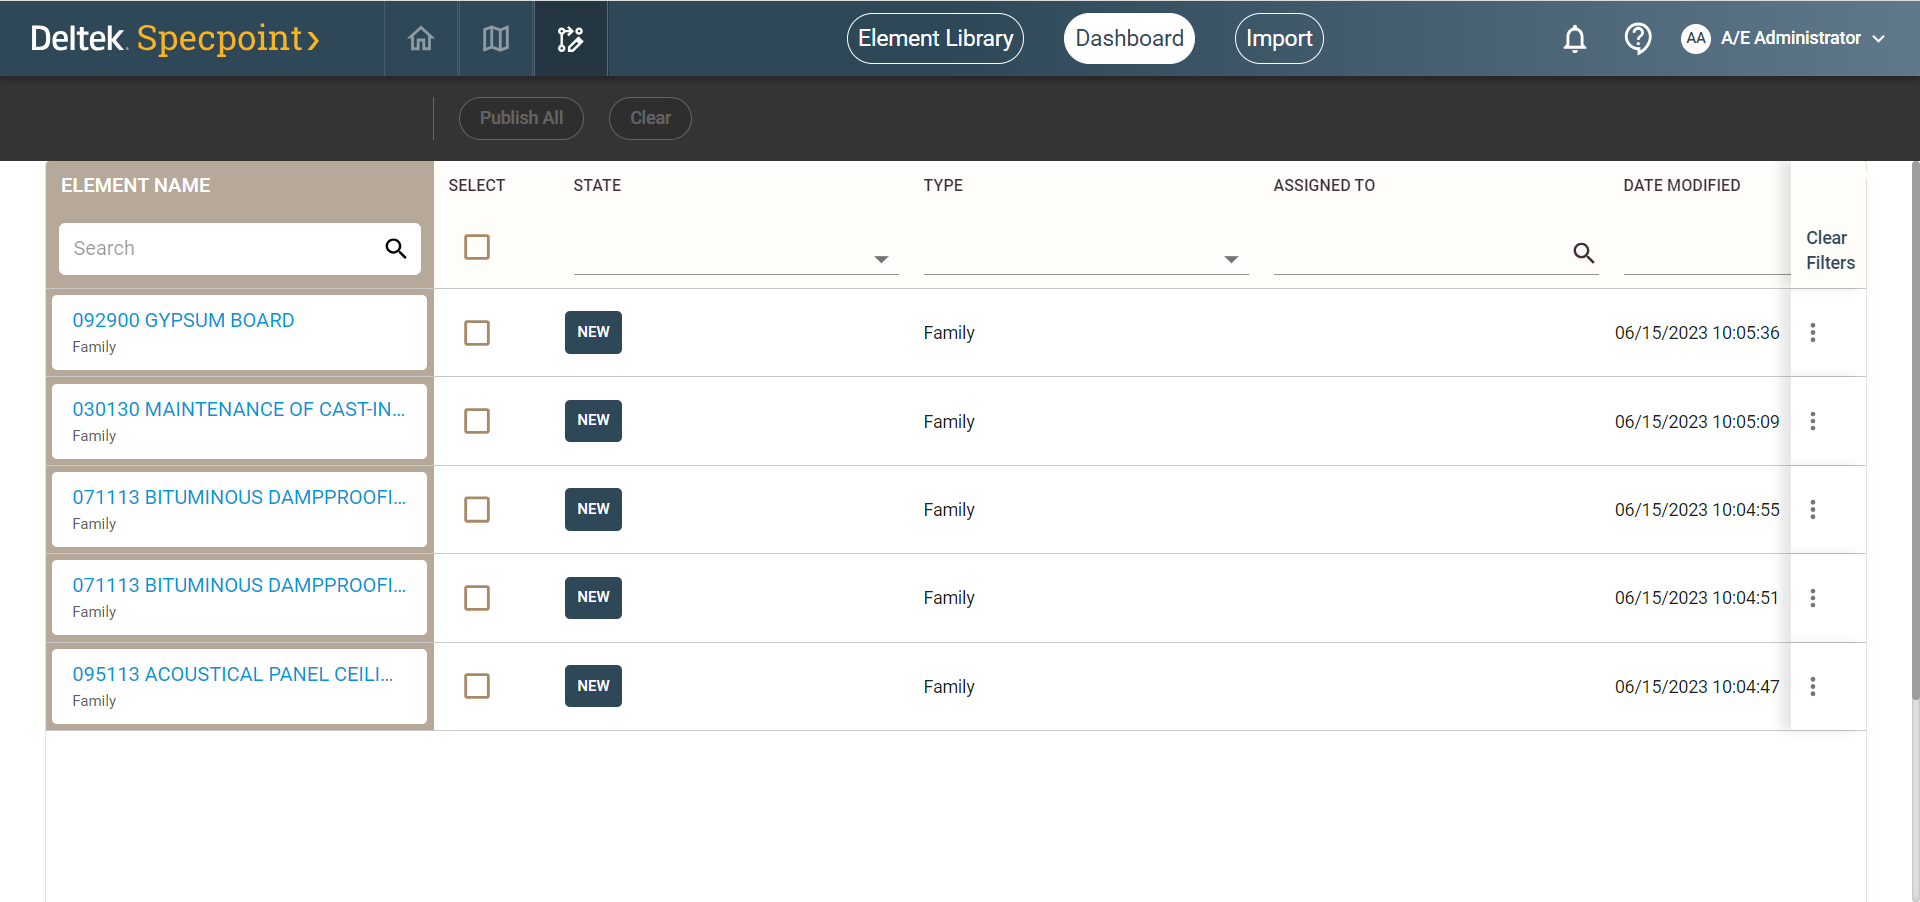Switch to the Import tab
Image resolution: width=1920 pixels, height=902 pixels.
click(1278, 39)
